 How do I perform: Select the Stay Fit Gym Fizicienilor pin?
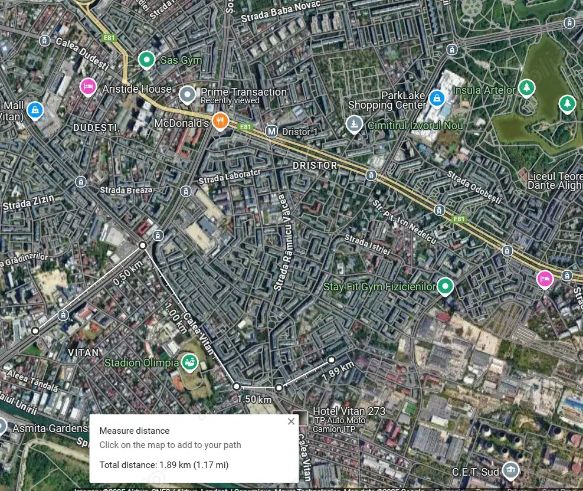(x=445, y=286)
